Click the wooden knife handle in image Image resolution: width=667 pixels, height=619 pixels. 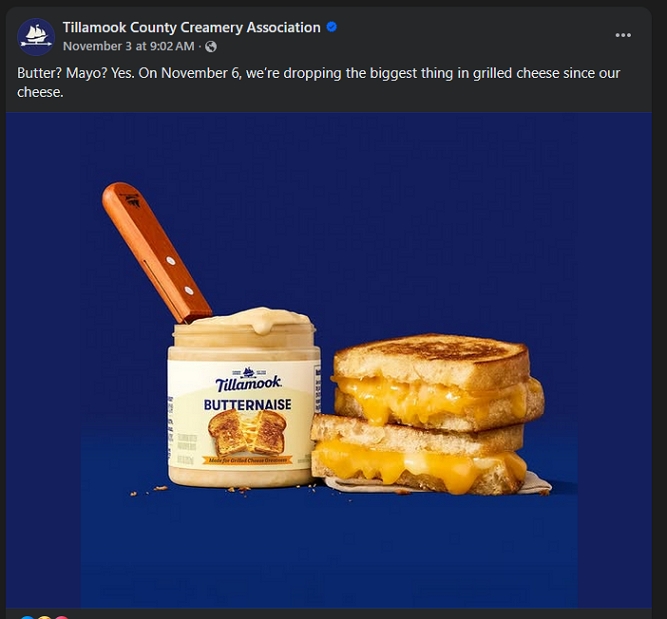point(157,252)
